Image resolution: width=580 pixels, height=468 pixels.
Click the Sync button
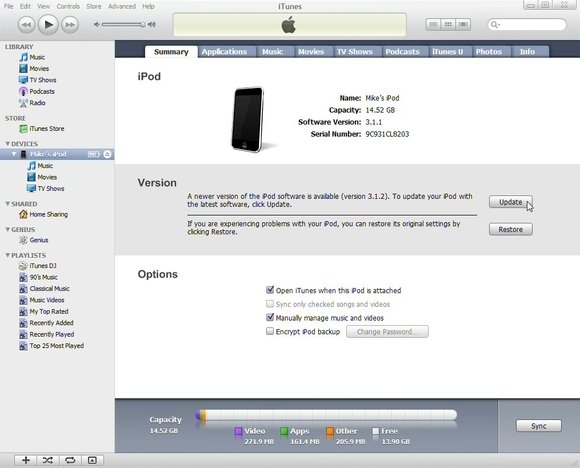pyautogui.click(x=539, y=426)
